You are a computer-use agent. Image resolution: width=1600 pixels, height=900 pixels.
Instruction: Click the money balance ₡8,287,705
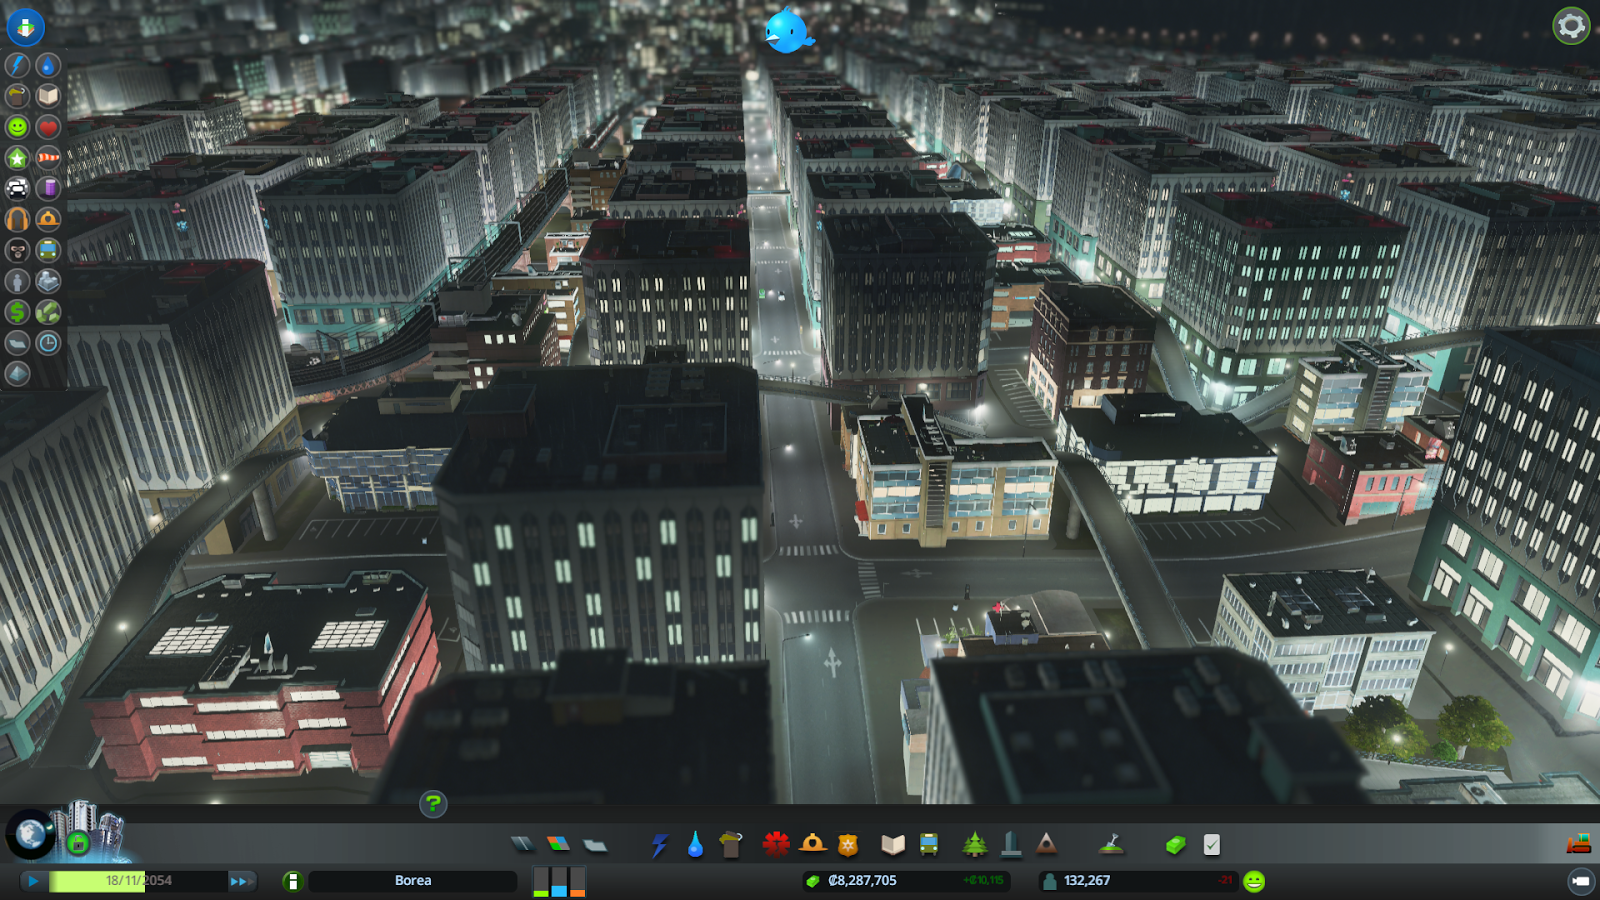click(863, 881)
